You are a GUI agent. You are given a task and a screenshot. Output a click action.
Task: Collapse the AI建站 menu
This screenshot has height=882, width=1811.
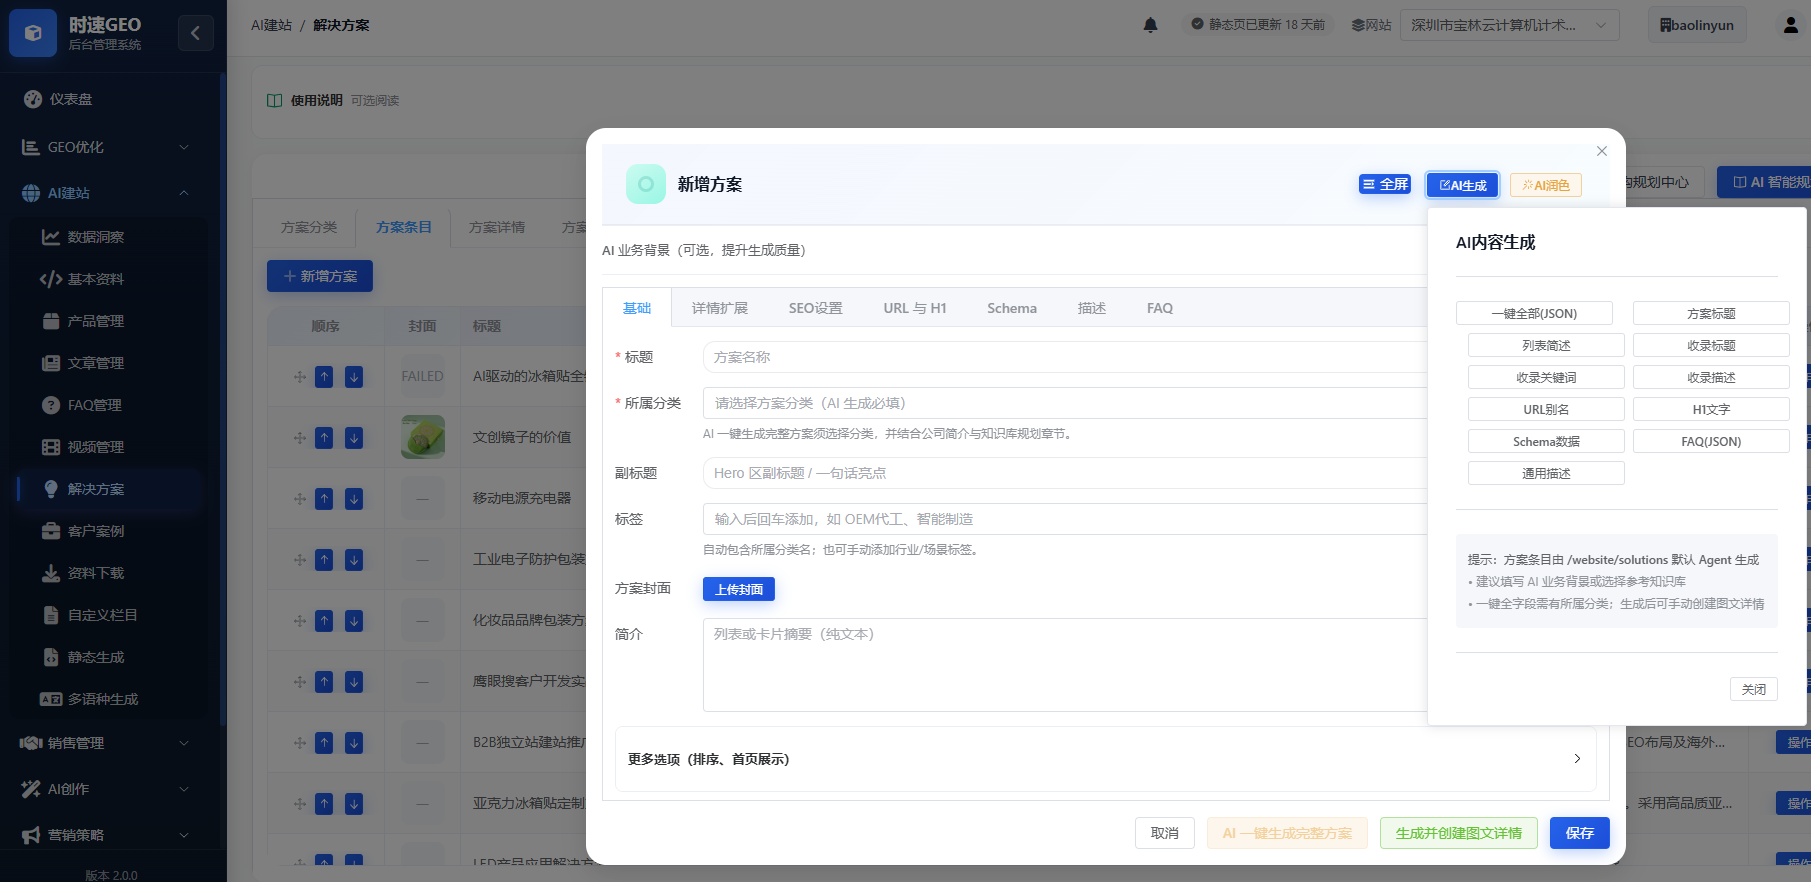click(x=107, y=193)
